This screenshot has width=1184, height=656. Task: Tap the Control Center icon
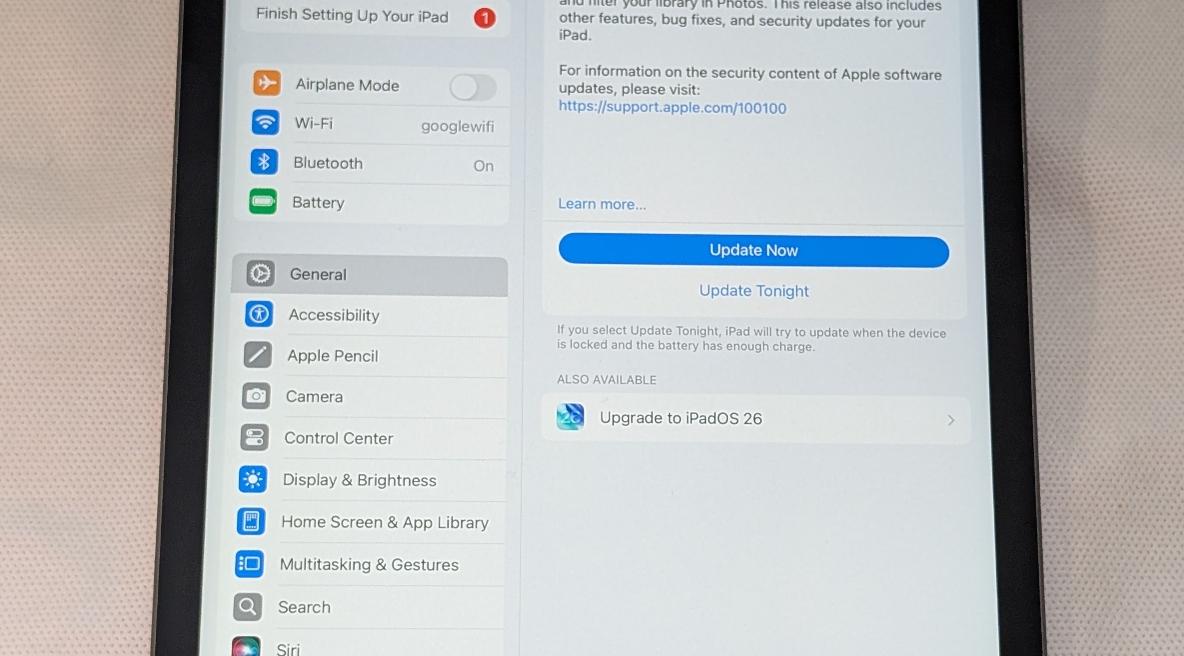(x=254, y=437)
